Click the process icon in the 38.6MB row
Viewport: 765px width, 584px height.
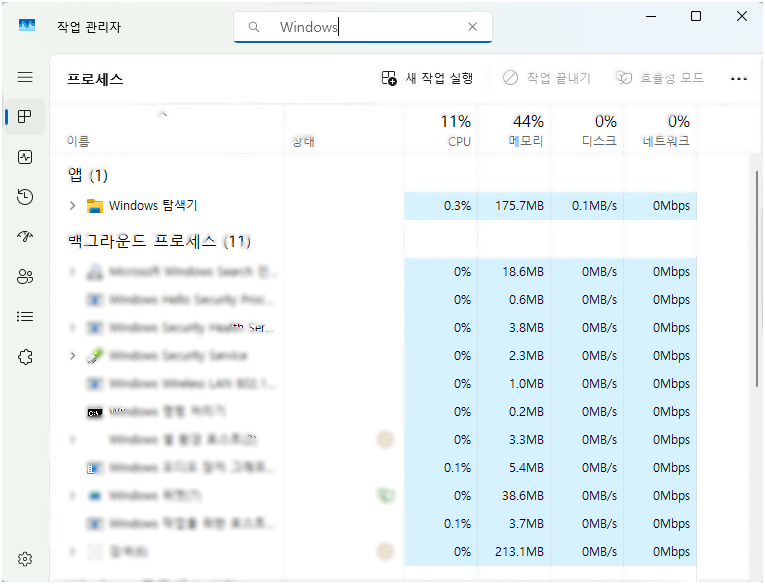pos(95,496)
